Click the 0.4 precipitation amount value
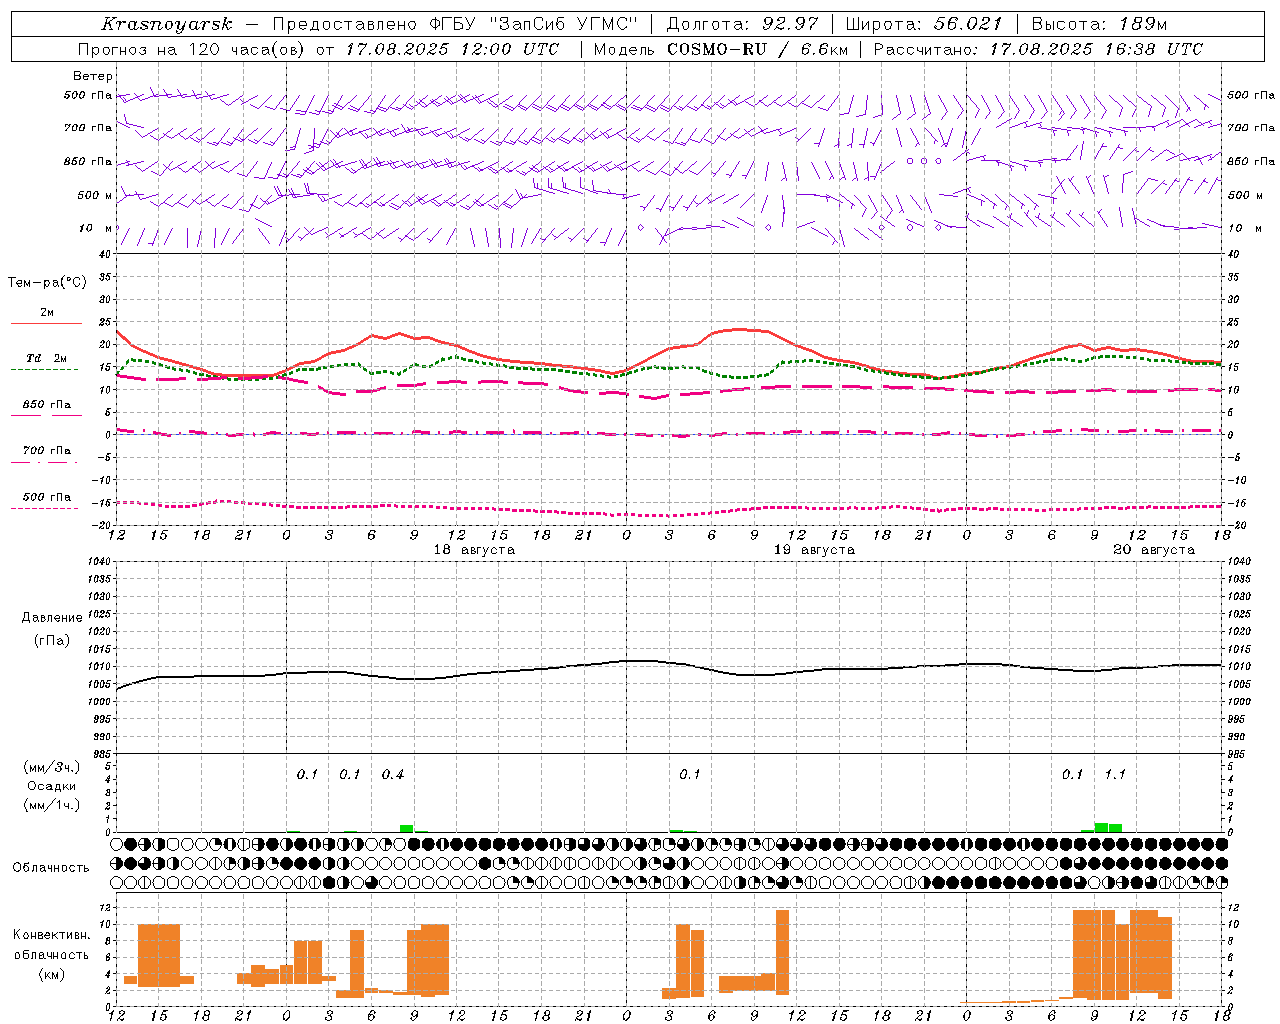 pos(393,775)
